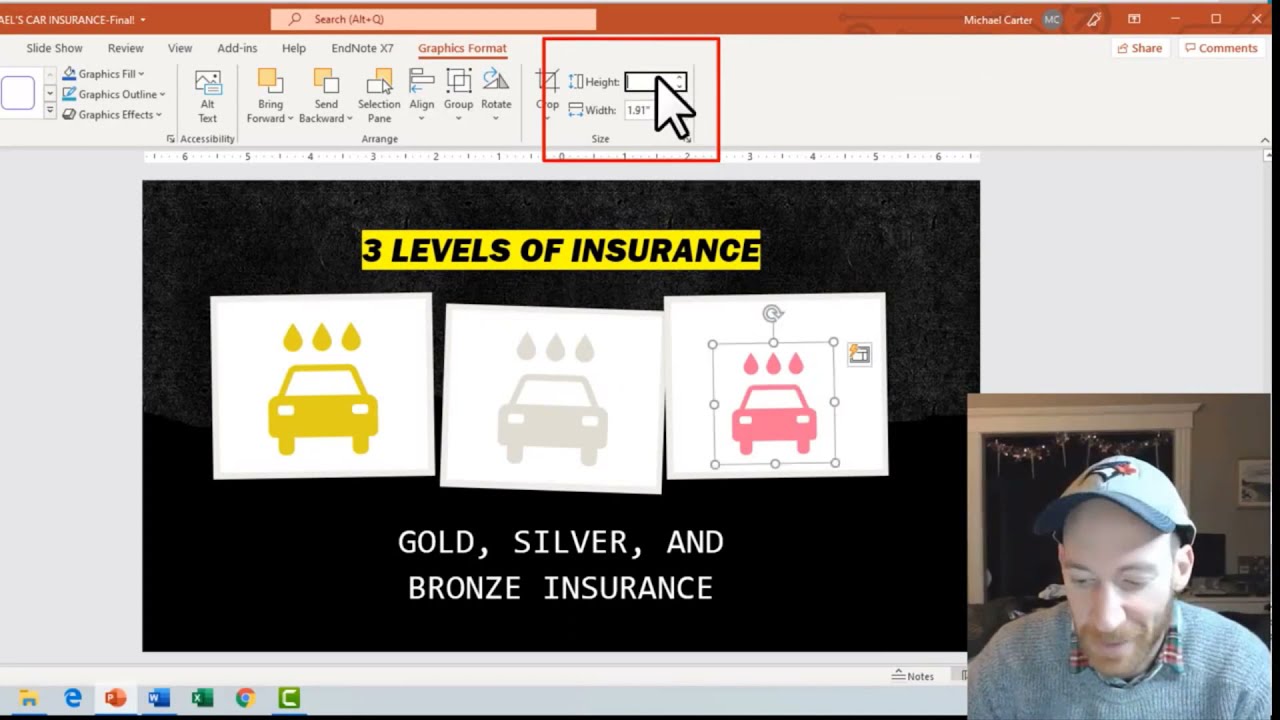Launch Microsoft Edge from the taskbar

(73, 698)
